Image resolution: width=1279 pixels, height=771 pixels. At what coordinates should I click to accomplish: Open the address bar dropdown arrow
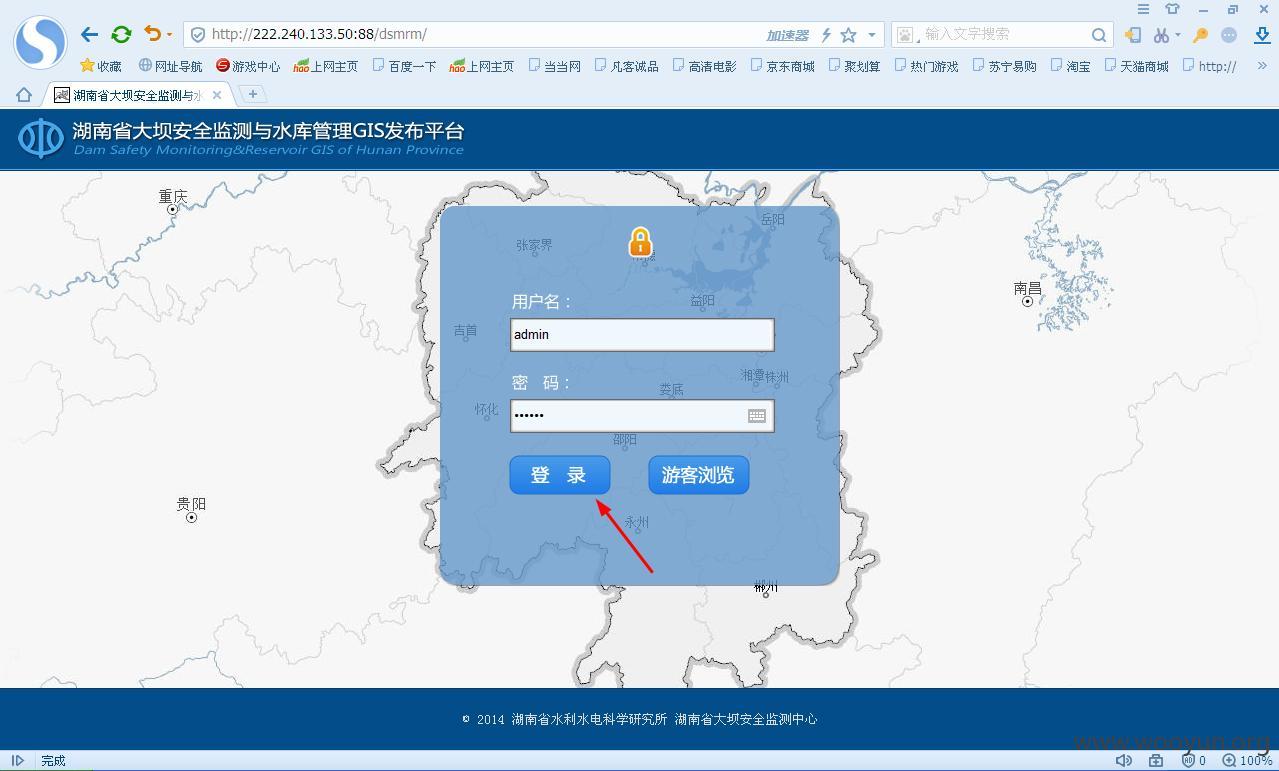[872, 35]
